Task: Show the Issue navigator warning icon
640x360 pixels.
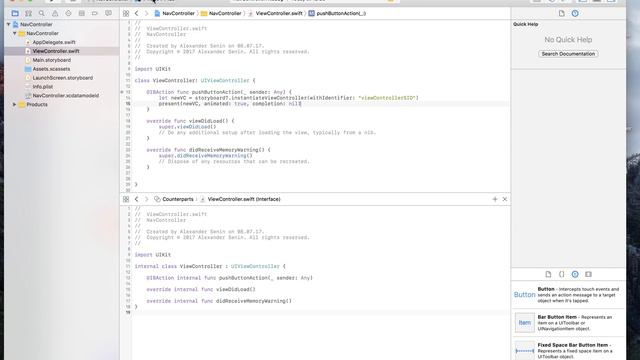Action: [x=55, y=13]
